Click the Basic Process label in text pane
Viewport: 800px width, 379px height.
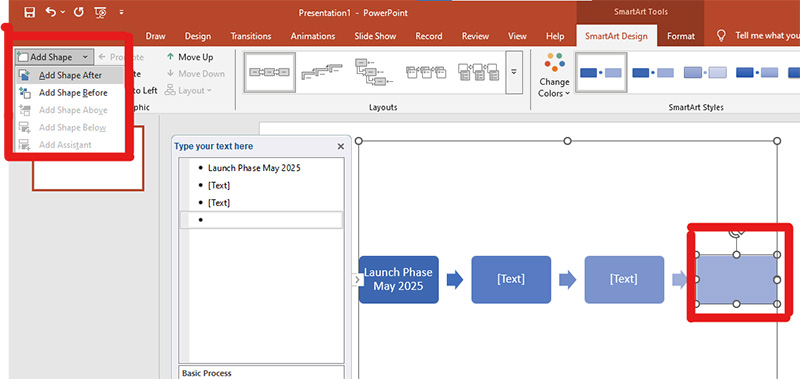pos(207,373)
